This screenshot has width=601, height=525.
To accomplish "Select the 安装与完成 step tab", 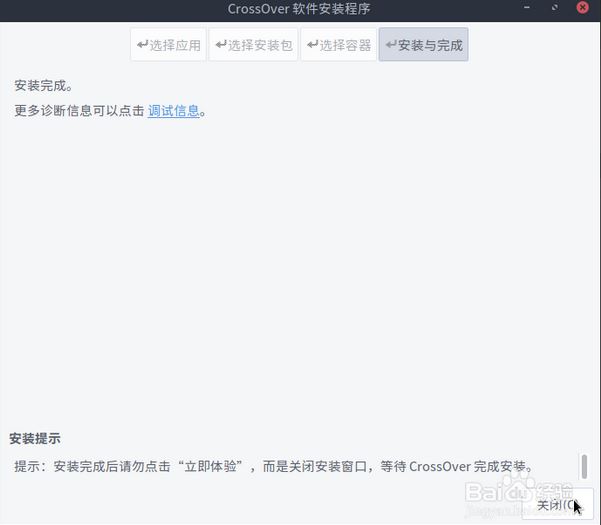I will point(424,44).
